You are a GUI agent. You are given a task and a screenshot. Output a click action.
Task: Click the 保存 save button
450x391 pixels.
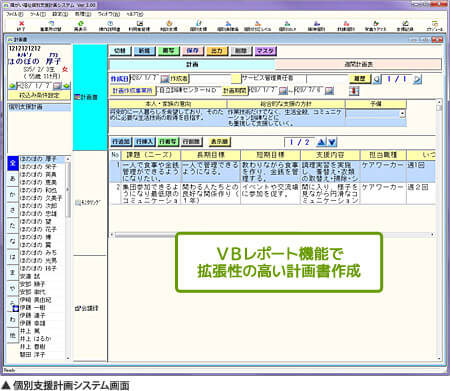click(192, 51)
